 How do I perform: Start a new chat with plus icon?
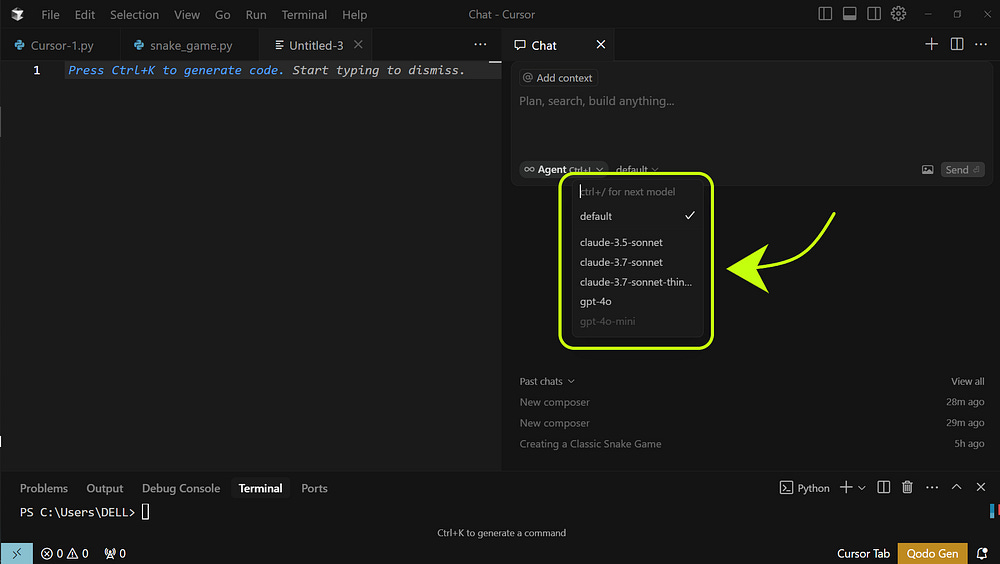click(x=931, y=44)
